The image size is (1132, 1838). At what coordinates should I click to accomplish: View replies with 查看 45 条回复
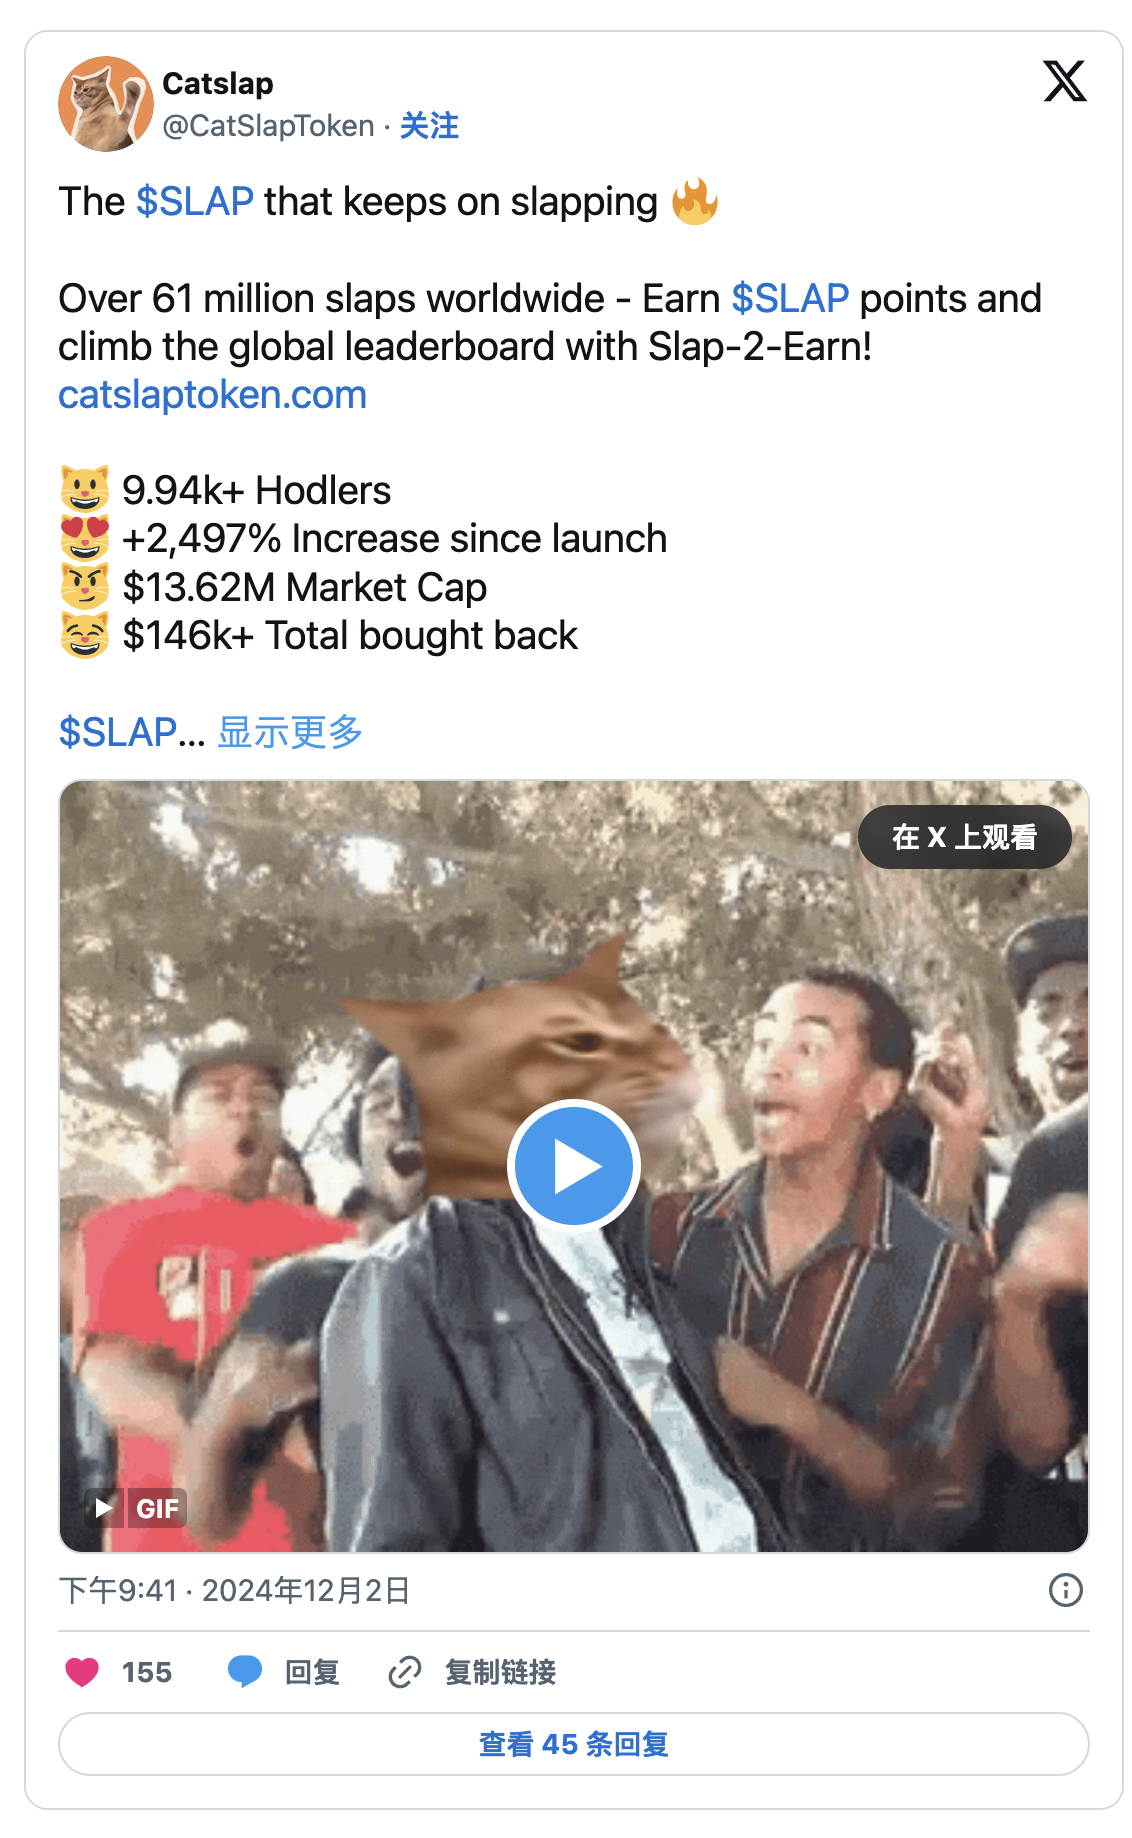pyautogui.click(x=574, y=1744)
